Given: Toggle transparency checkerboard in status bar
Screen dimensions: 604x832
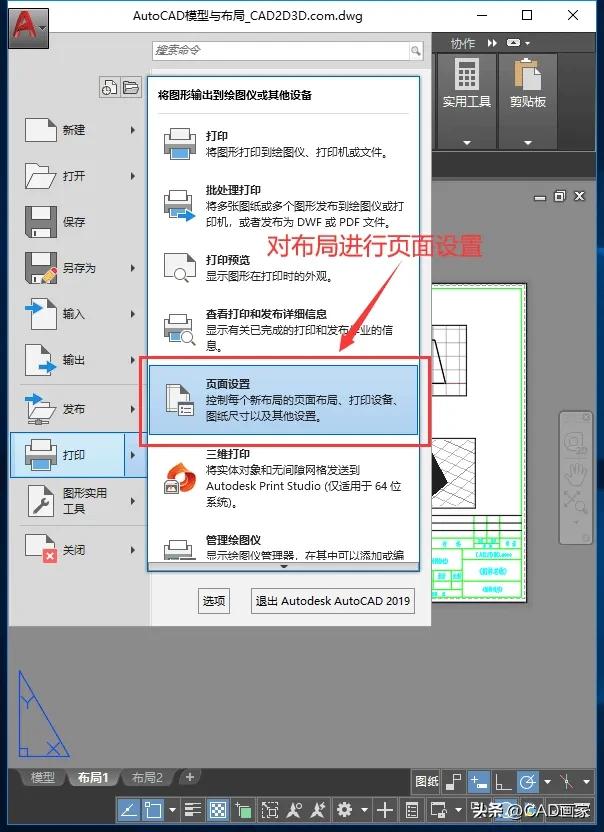Looking at the screenshot, I should point(218,810).
